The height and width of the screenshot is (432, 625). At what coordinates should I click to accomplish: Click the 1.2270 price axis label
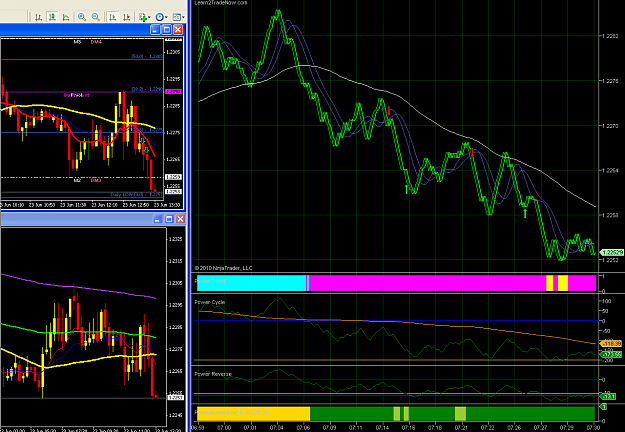click(610, 126)
